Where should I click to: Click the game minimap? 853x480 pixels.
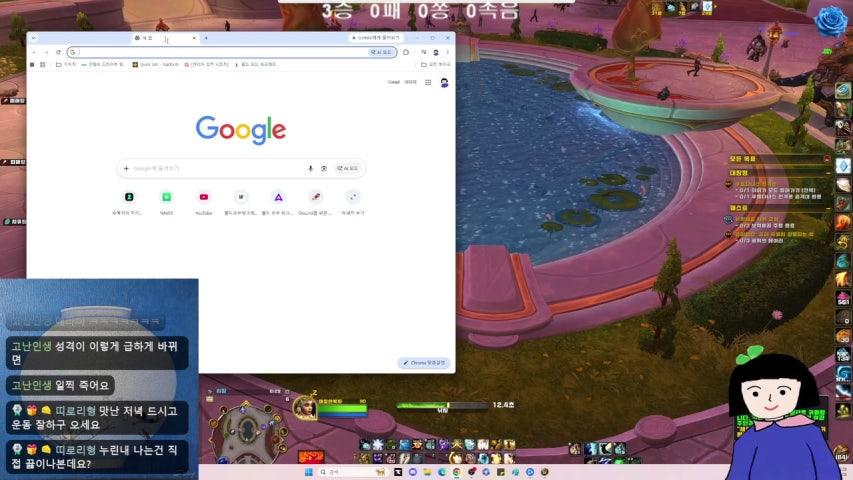(248, 431)
